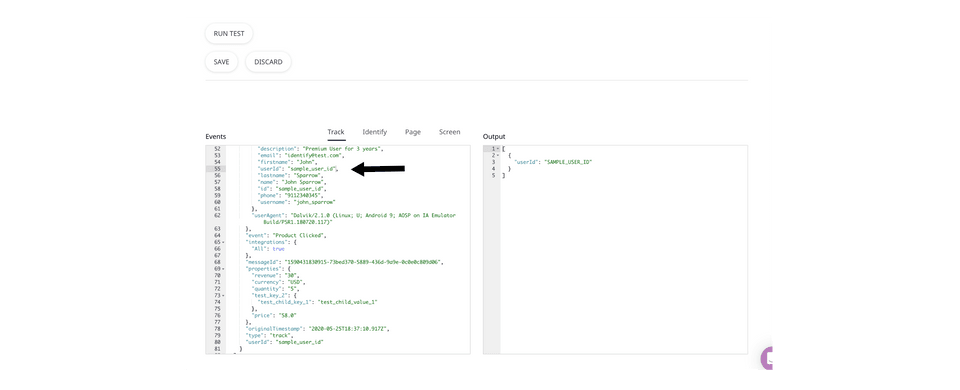Fold the test_key_2 block at line 73
This screenshot has height=390, width=960.
pyautogui.click(x=223, y=295)
